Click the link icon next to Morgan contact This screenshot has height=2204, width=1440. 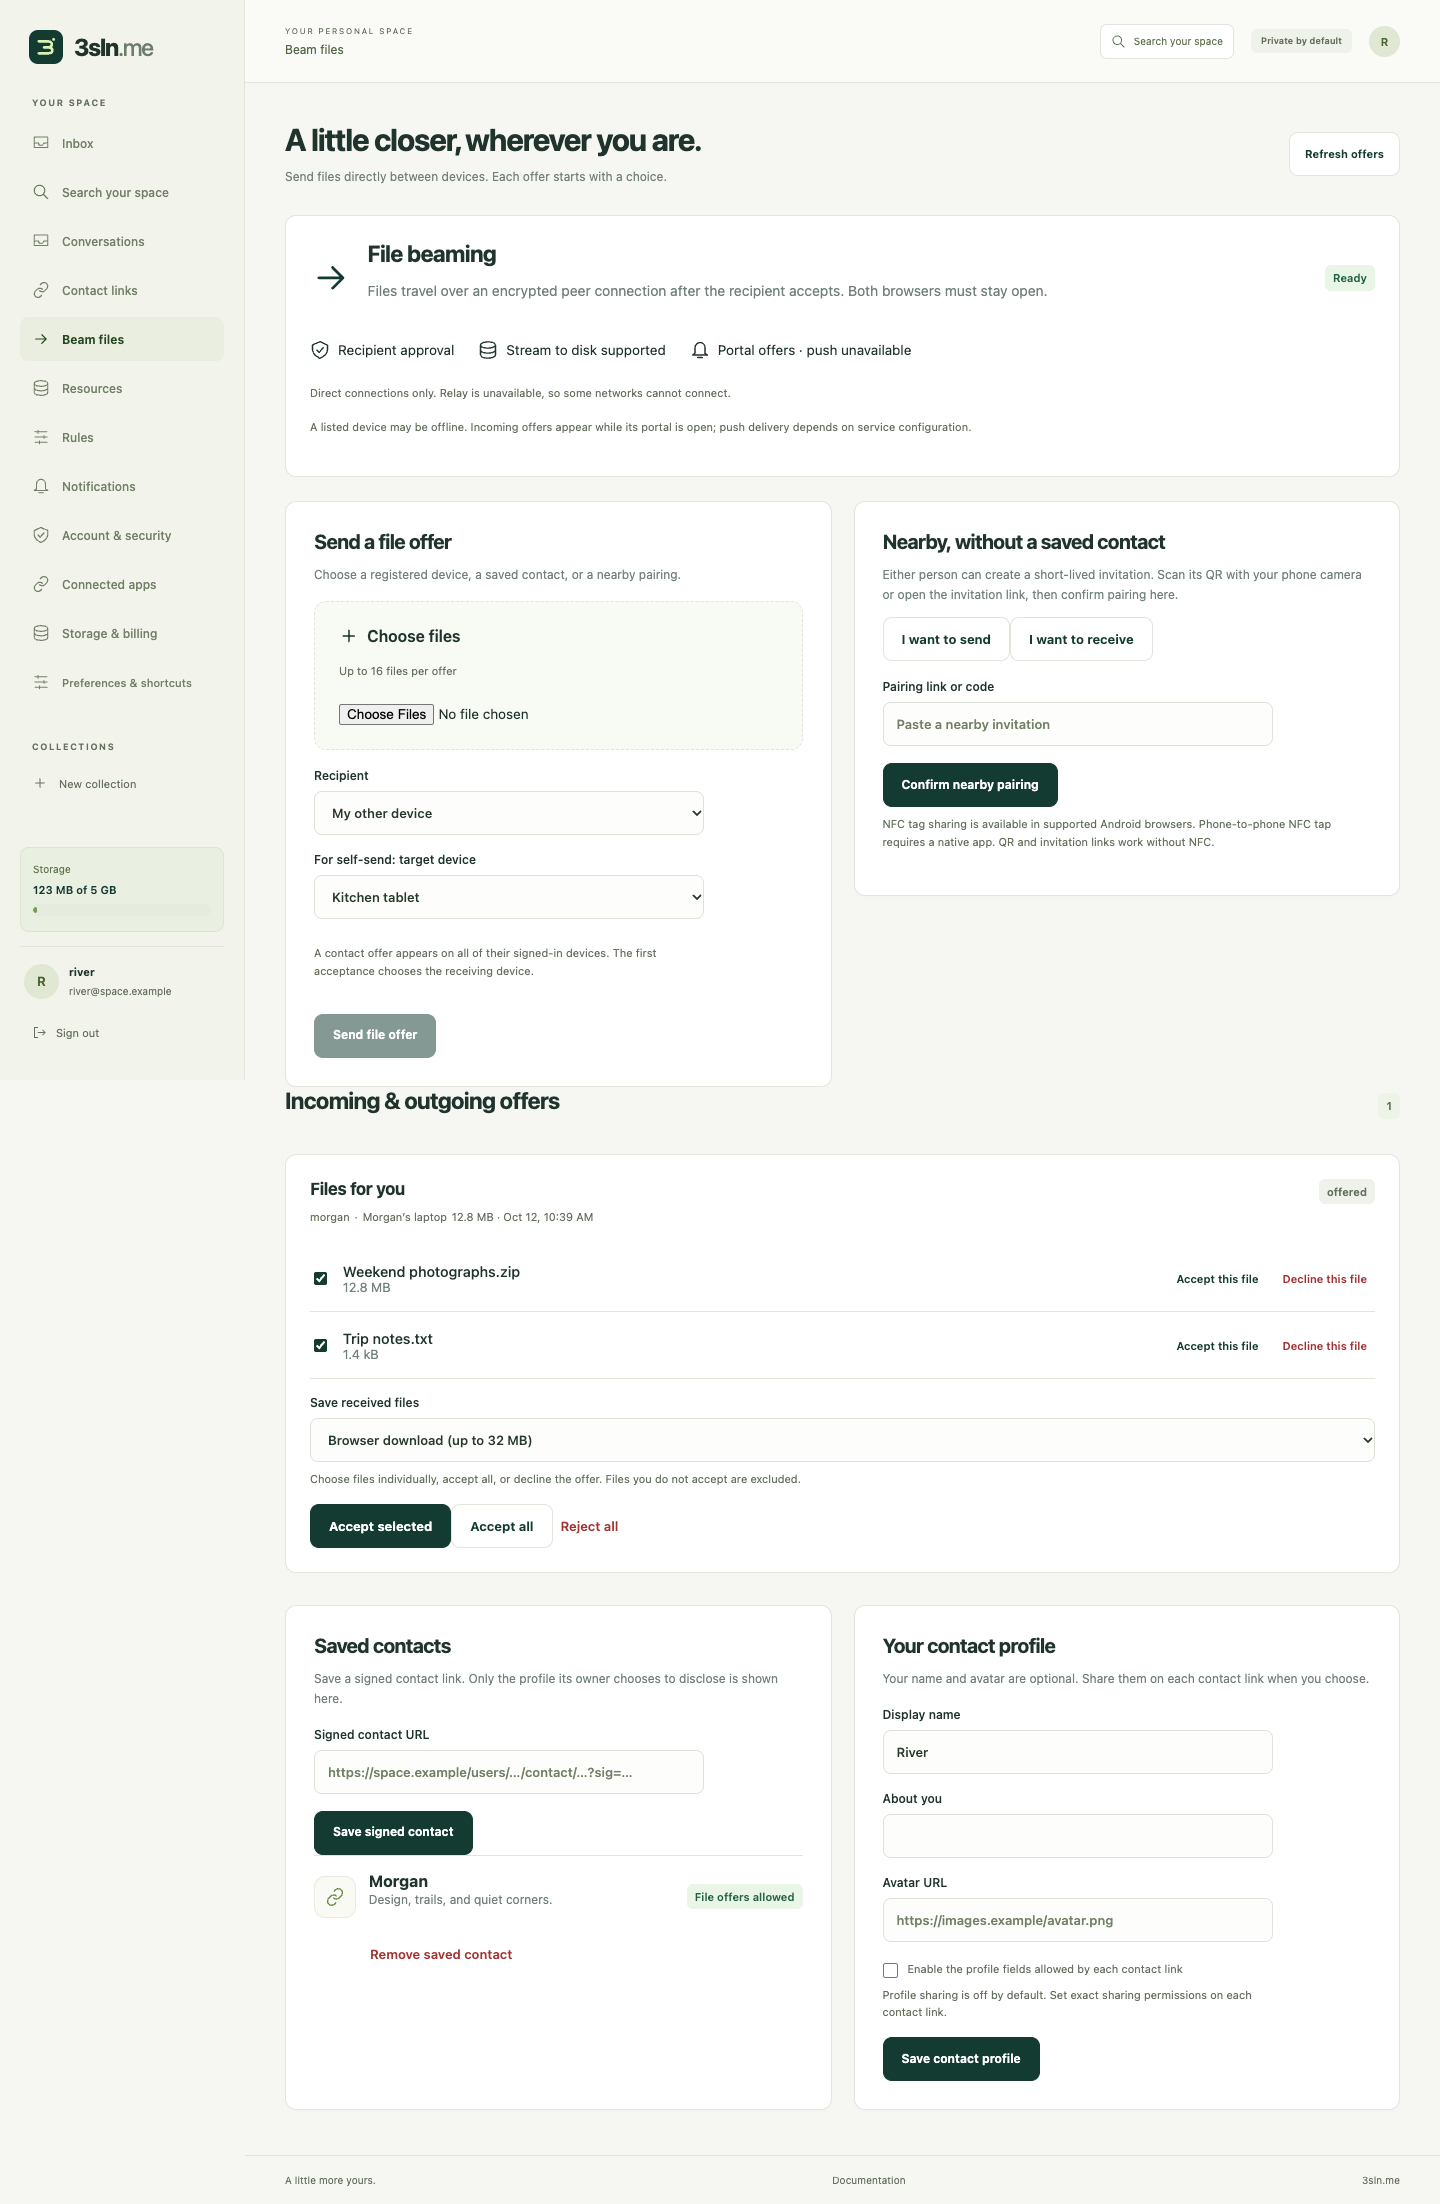coord(335,1896)
